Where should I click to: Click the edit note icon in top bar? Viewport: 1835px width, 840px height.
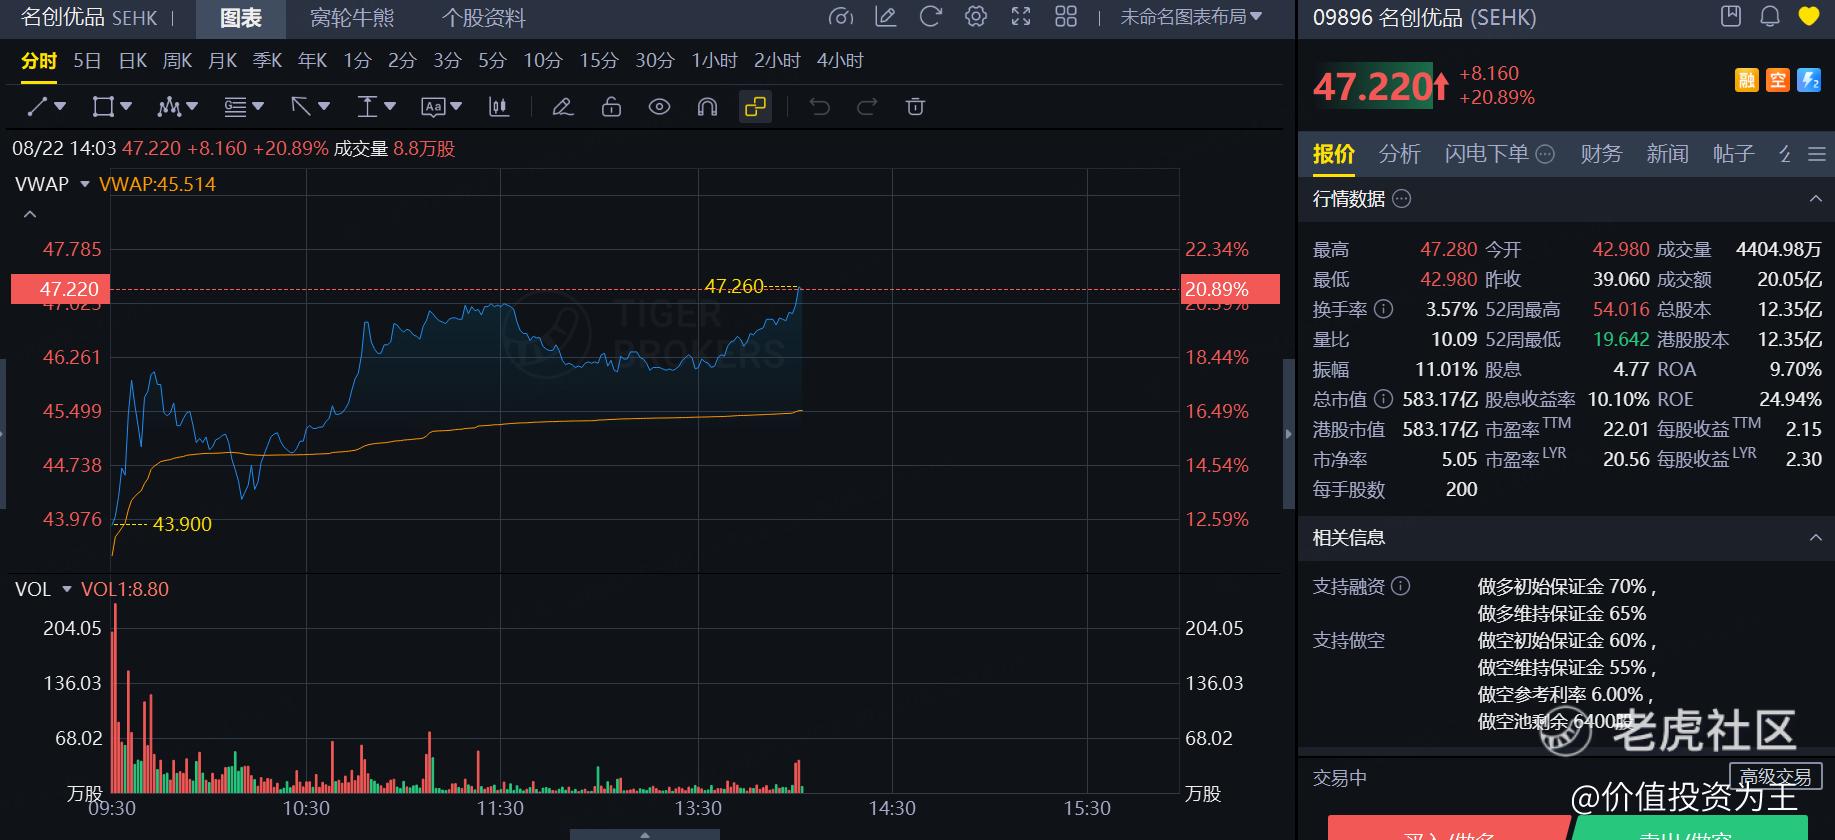click(x=885, y=17)
